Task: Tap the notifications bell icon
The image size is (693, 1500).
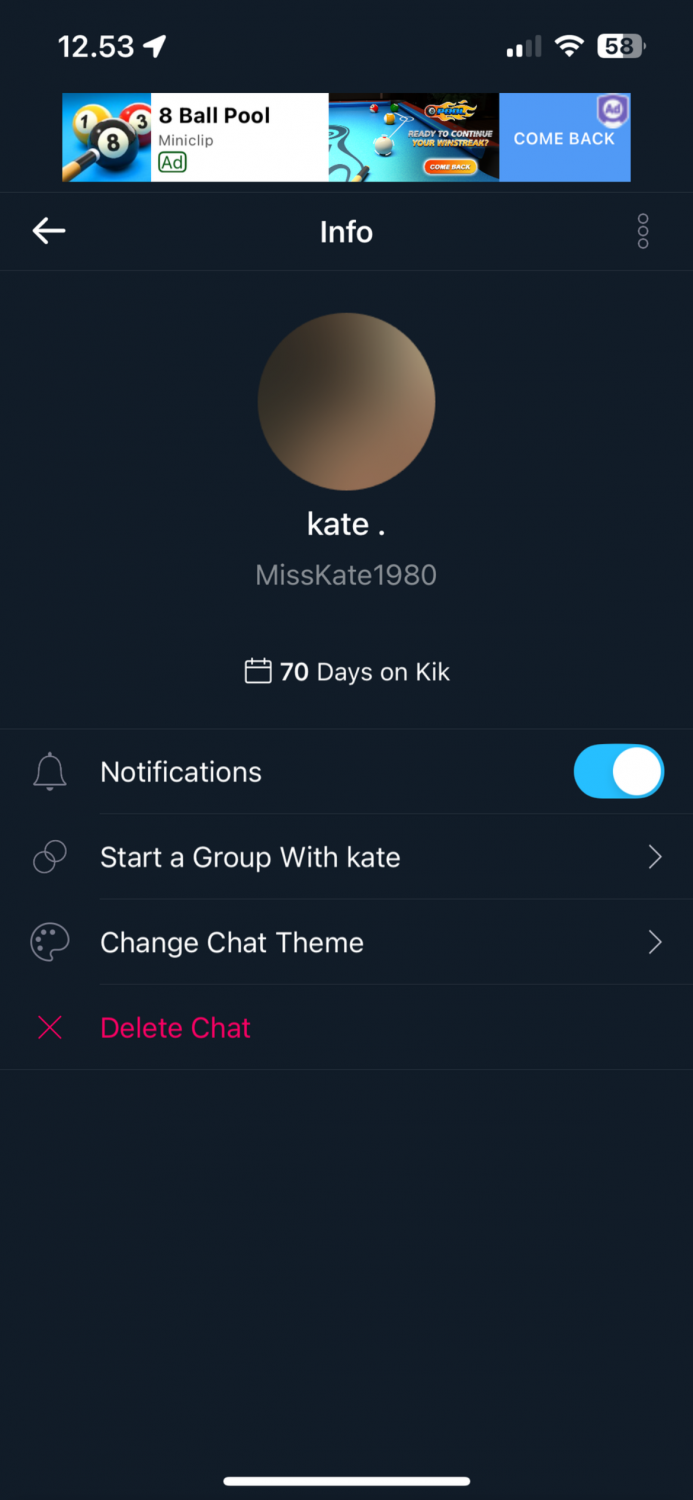Action: tap(50, 772)
